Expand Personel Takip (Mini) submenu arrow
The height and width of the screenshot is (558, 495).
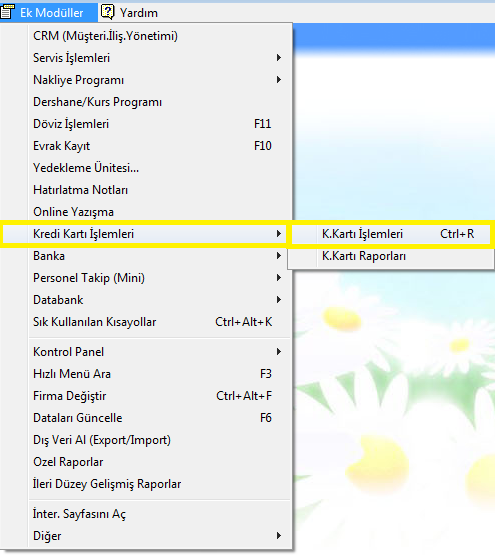click(x=279, y=278)
